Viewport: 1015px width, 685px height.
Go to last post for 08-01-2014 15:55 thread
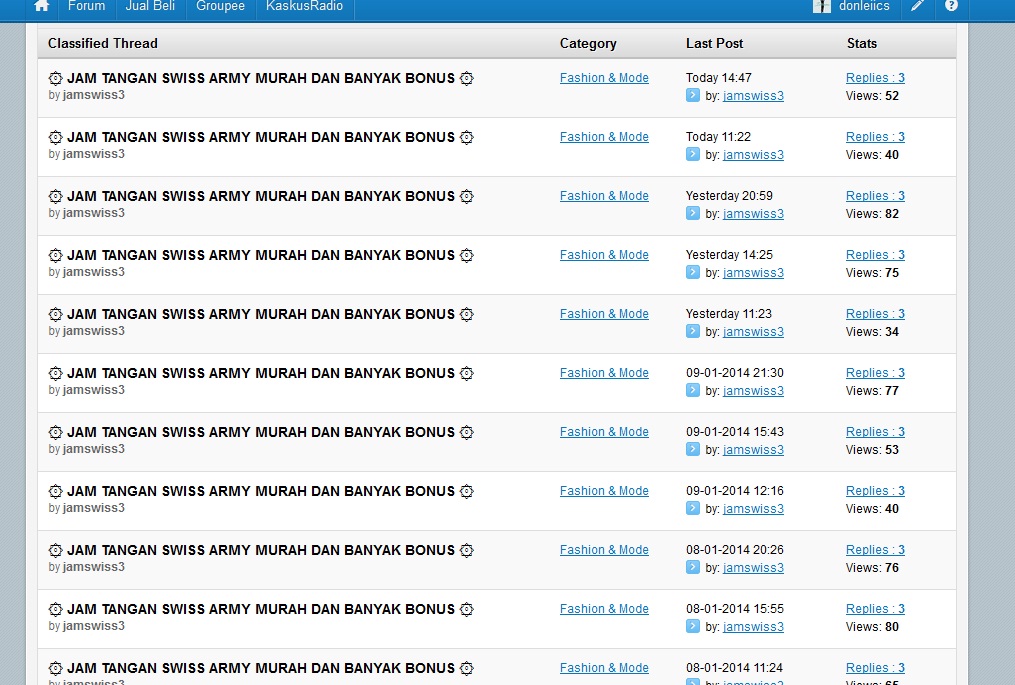tap(693, 626)
